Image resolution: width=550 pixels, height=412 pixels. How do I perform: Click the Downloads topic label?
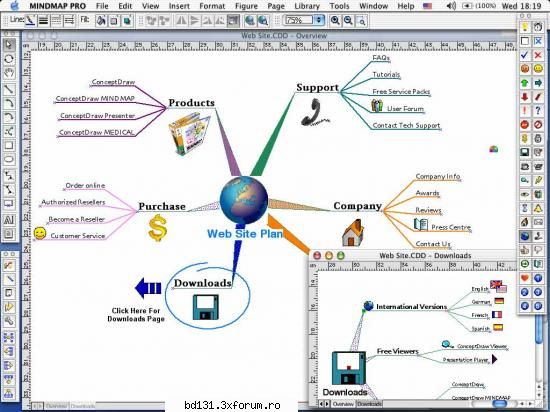click(x=203, y=283)
